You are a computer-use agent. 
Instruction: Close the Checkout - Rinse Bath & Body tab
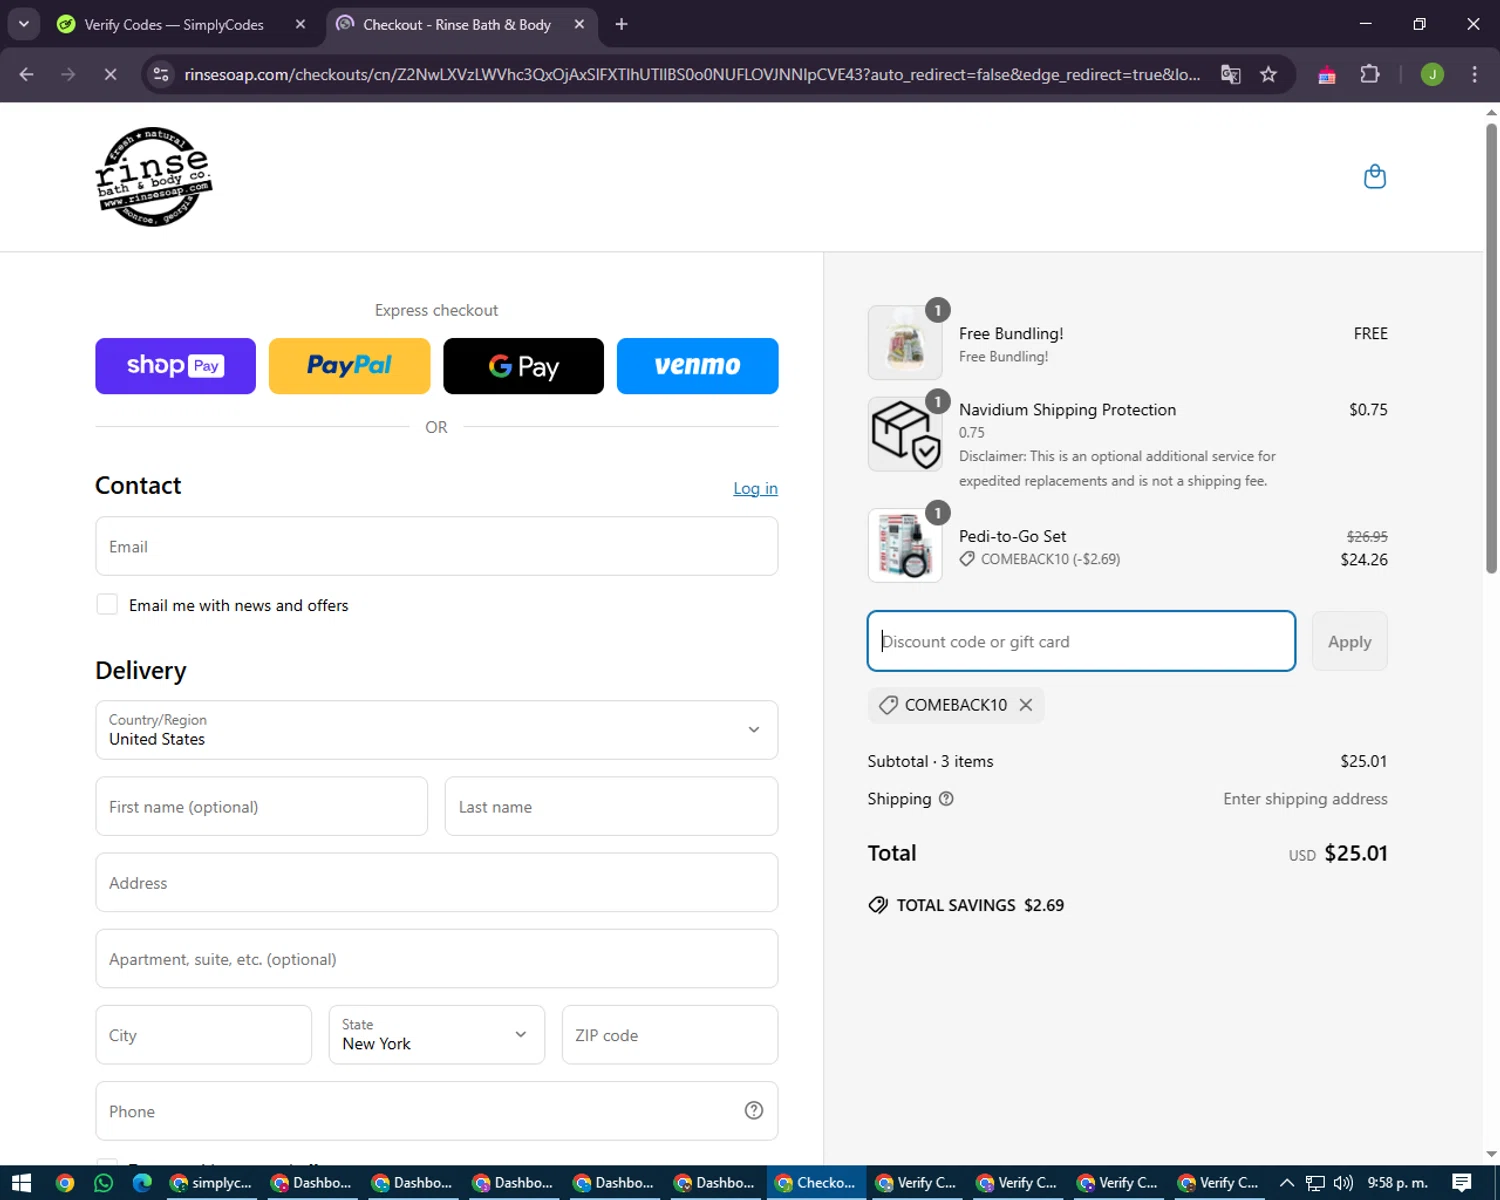pyautogui.click(x=579, y=24)
